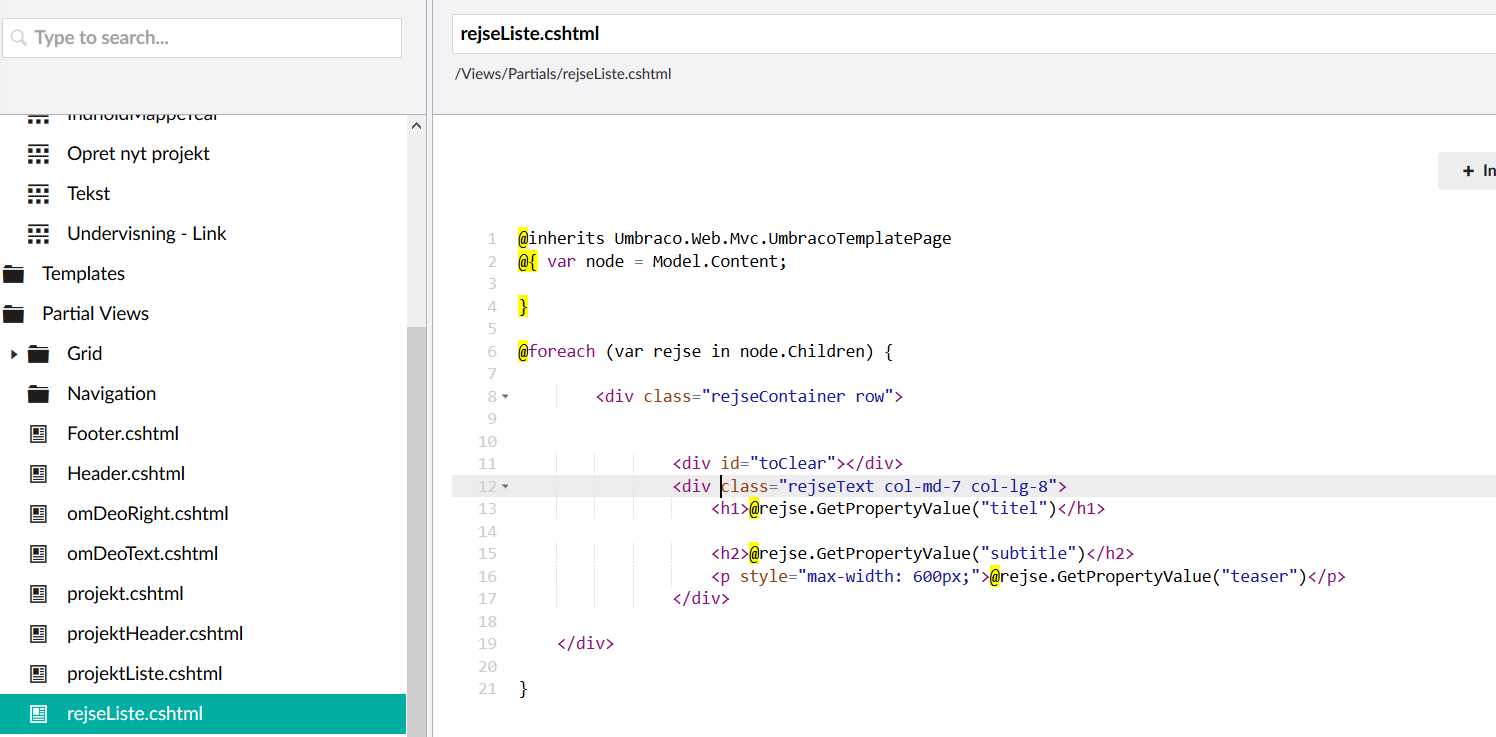Click file icon beside rejseListe.cshtml
Viewport: 1496px width, 737px height.
[38, 714]
